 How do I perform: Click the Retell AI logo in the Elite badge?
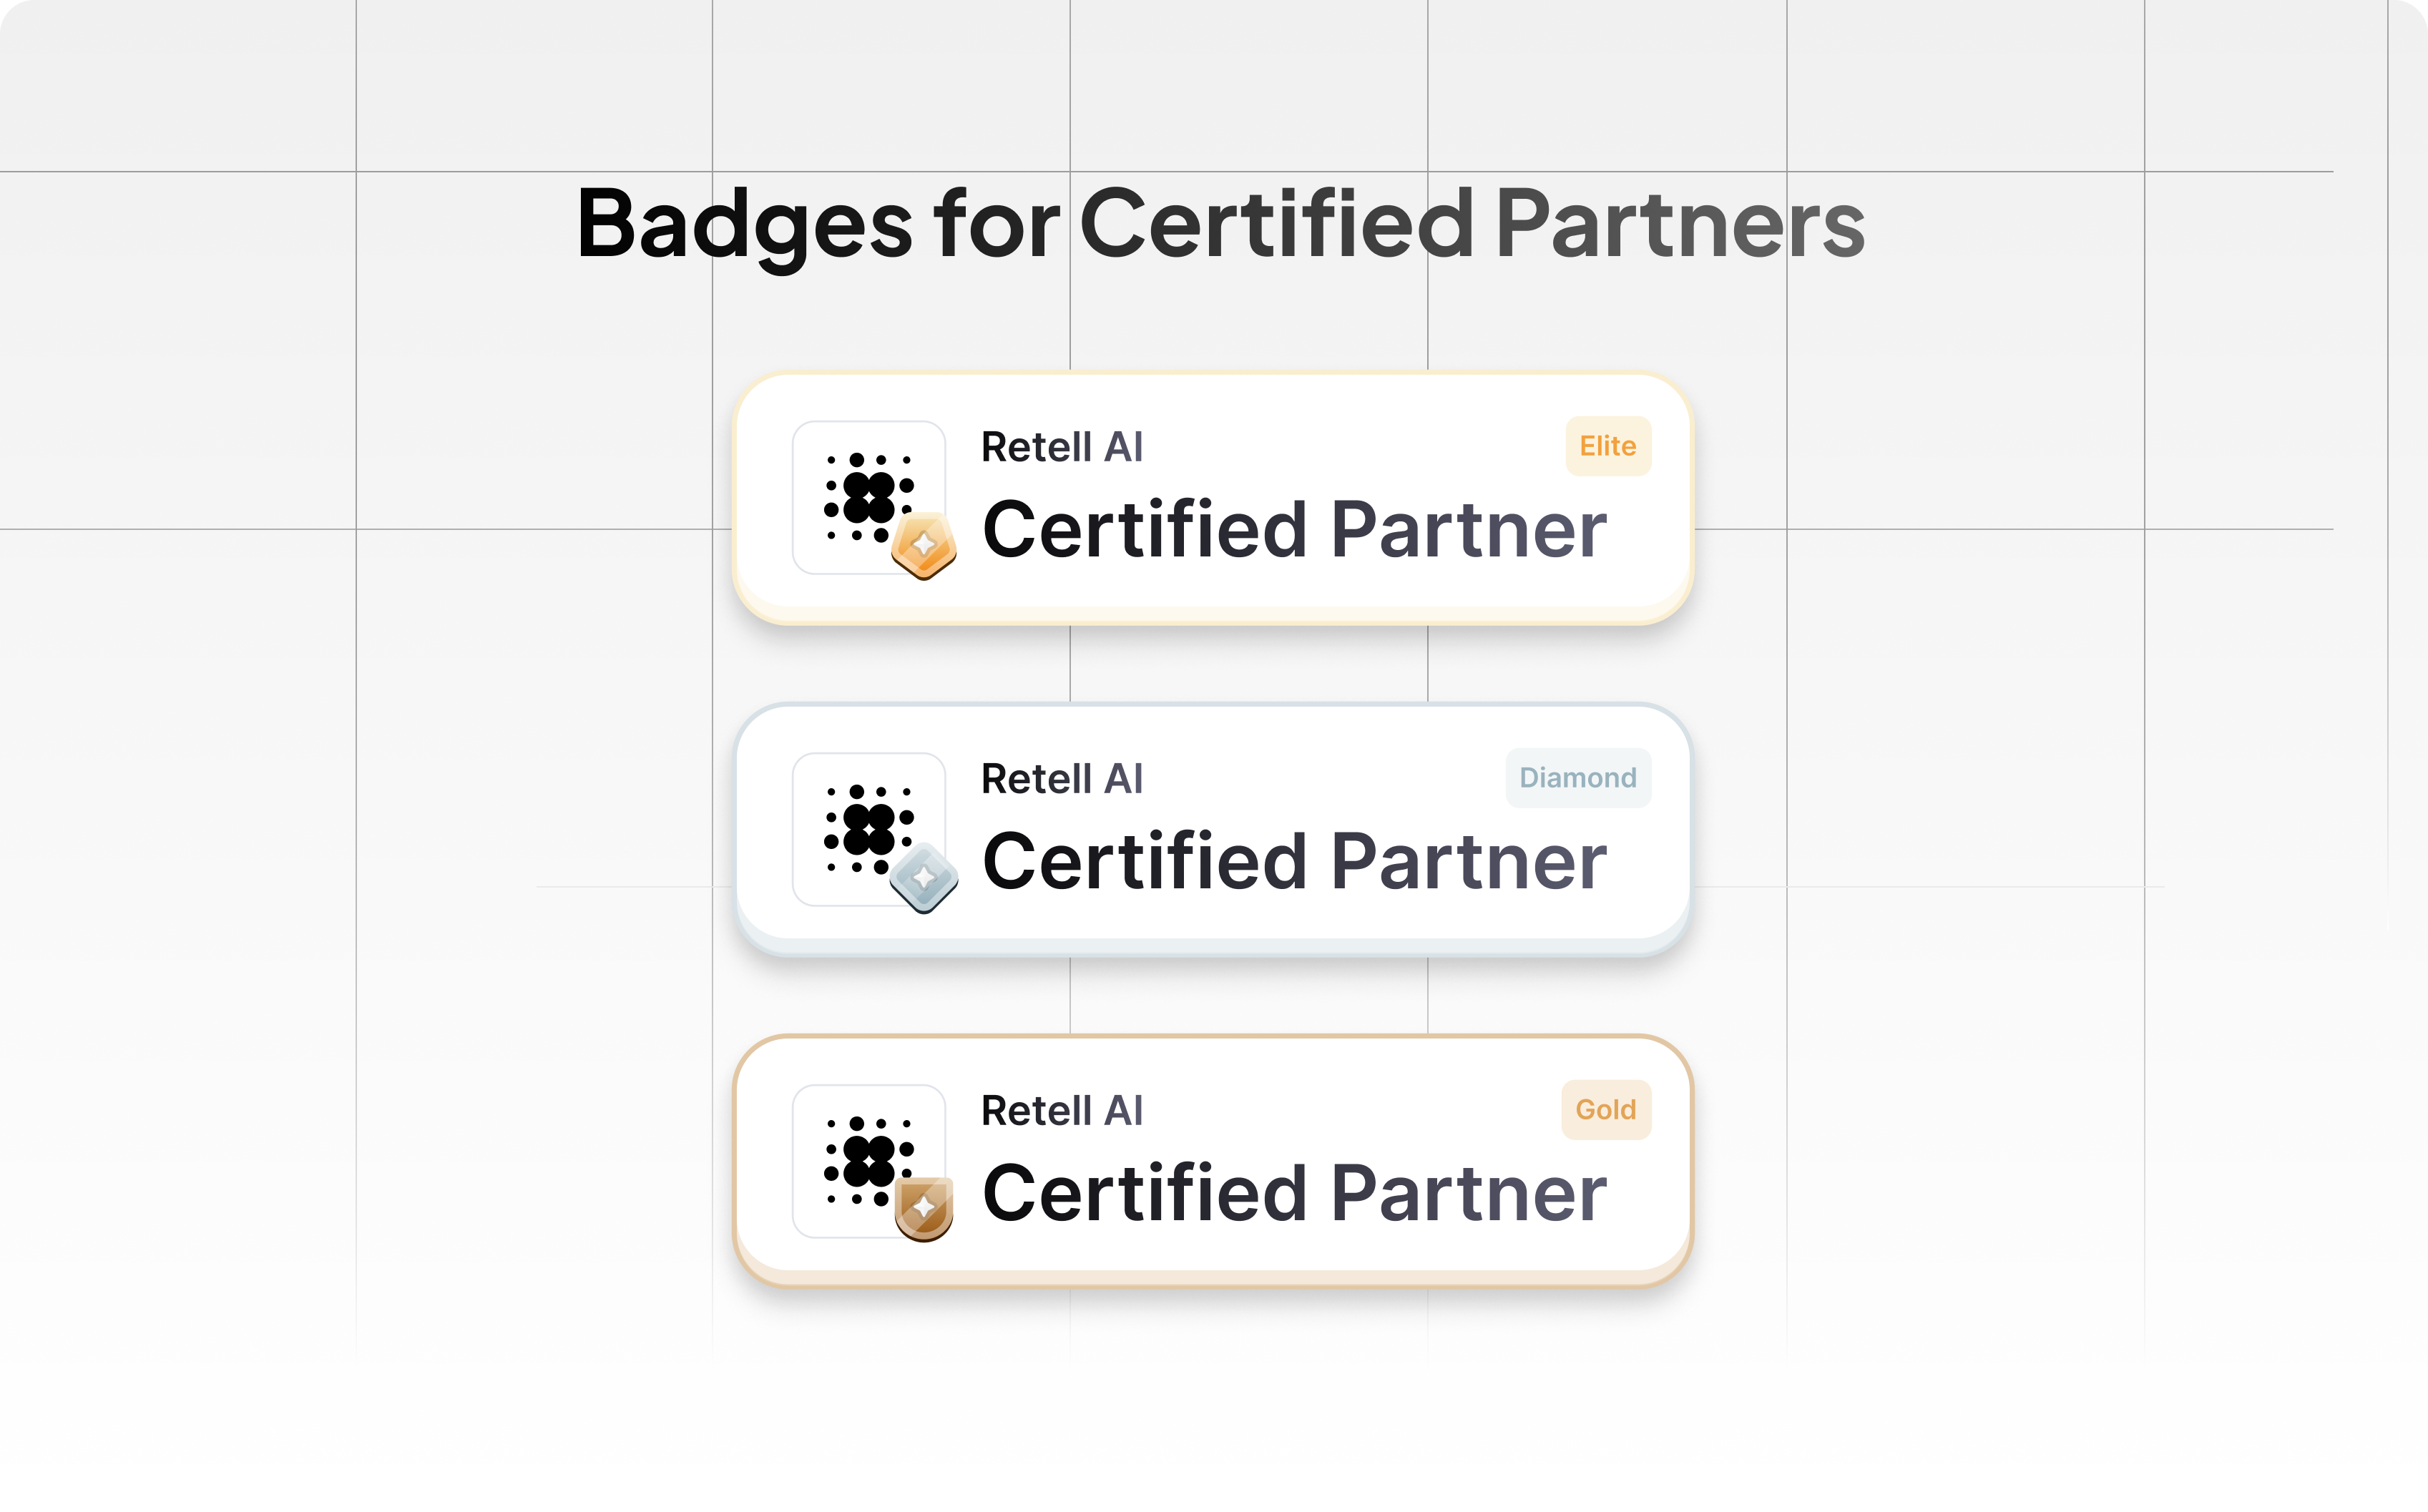click(868, 497)
